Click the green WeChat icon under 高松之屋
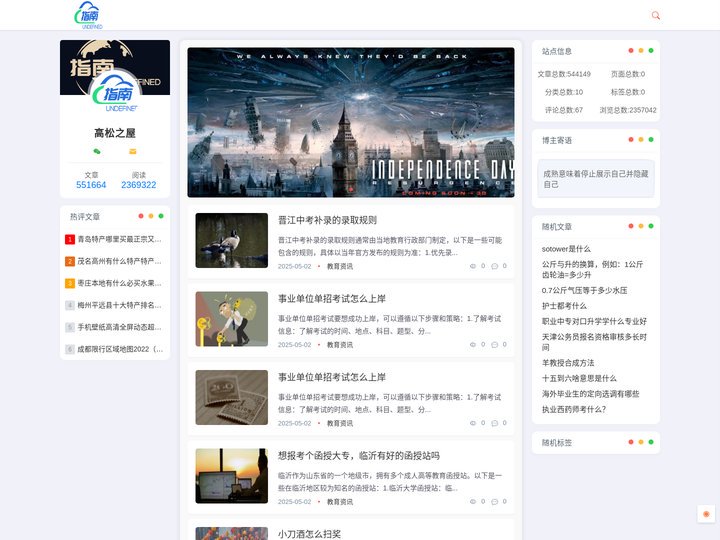Viewport: 720px width, 540px height. [97, 151]
